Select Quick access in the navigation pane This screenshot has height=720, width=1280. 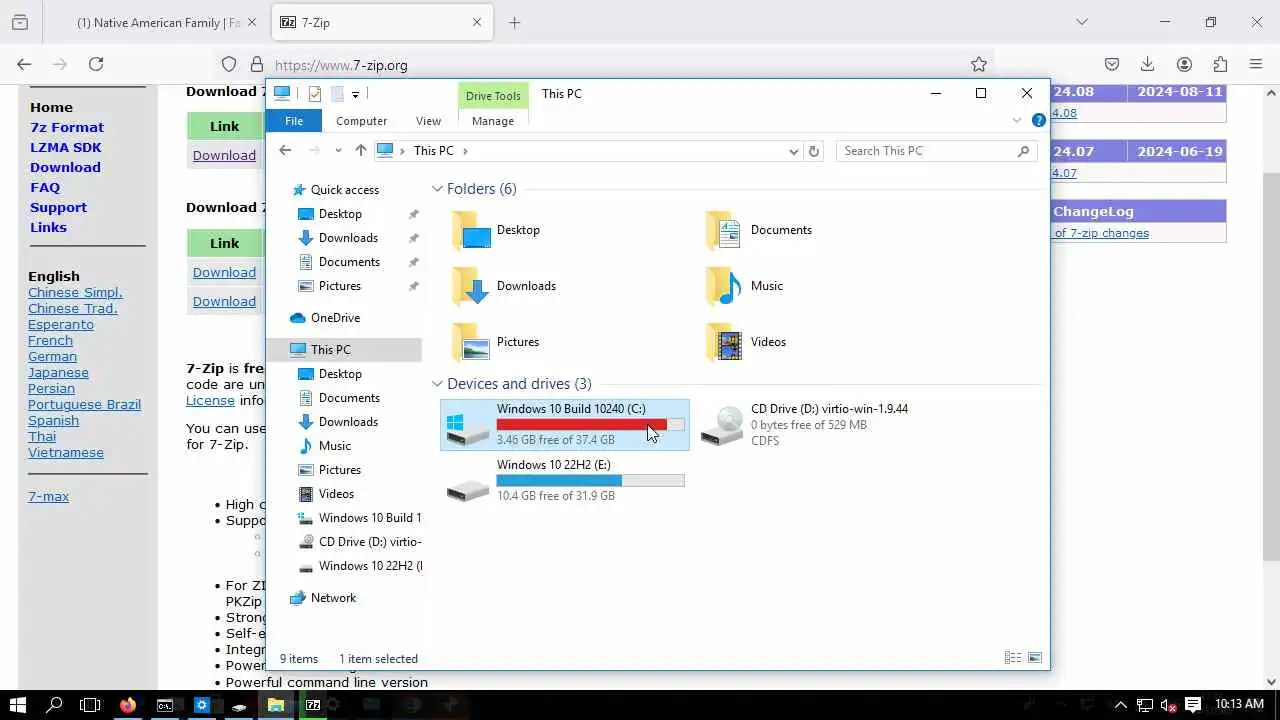point(345,190)
